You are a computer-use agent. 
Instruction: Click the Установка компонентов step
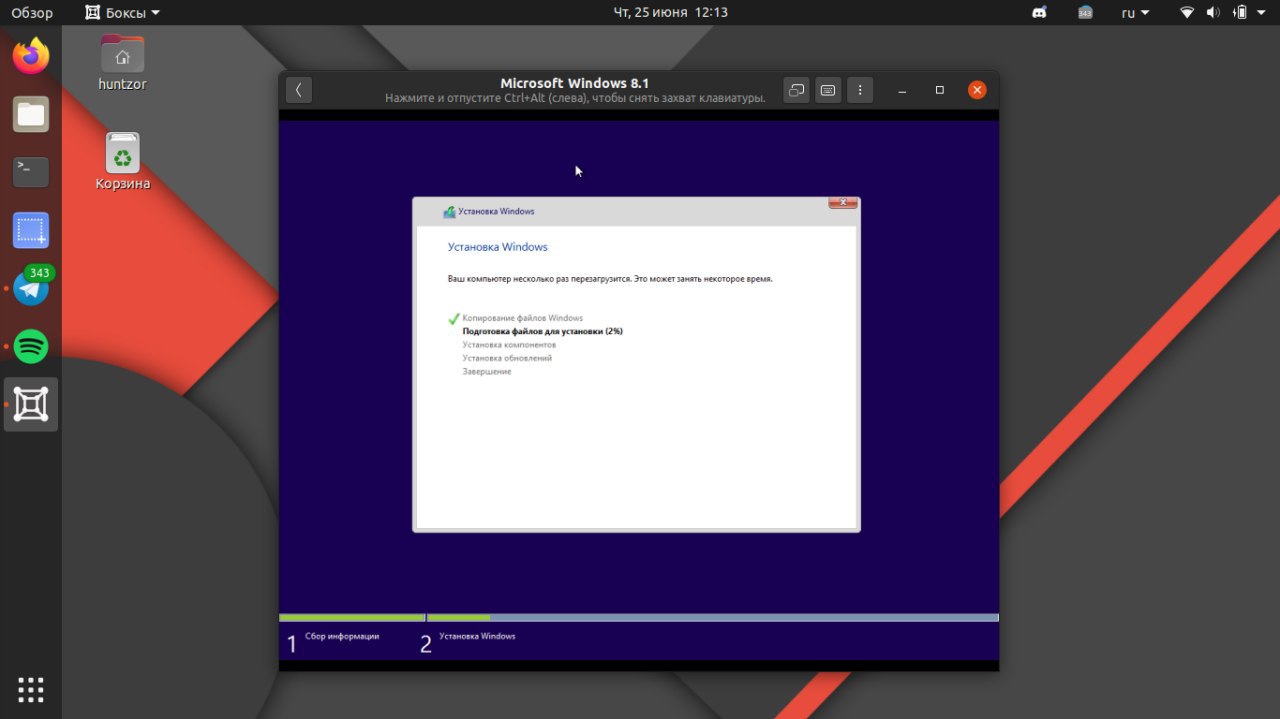pyautogui.click(x=509, y=345)
